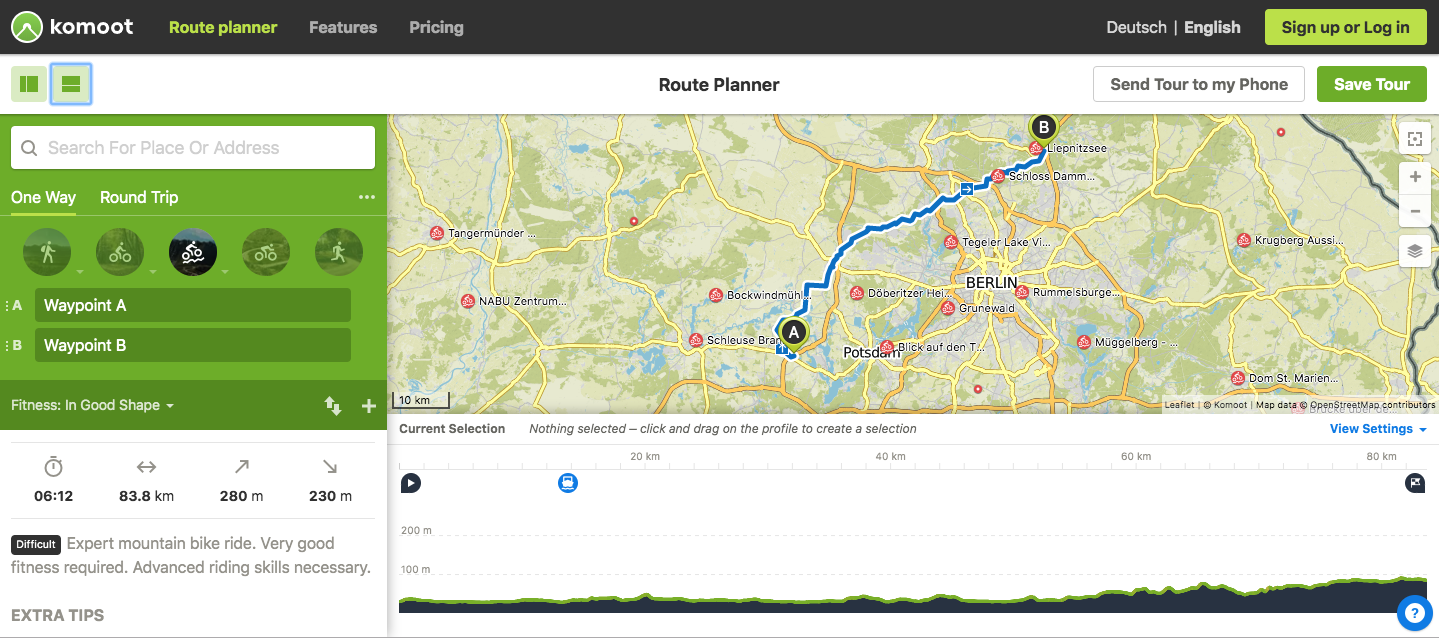Click the Waypoint A field
Screen dimensions: 1439x639
pyautogui.click(x=193, y=305)
